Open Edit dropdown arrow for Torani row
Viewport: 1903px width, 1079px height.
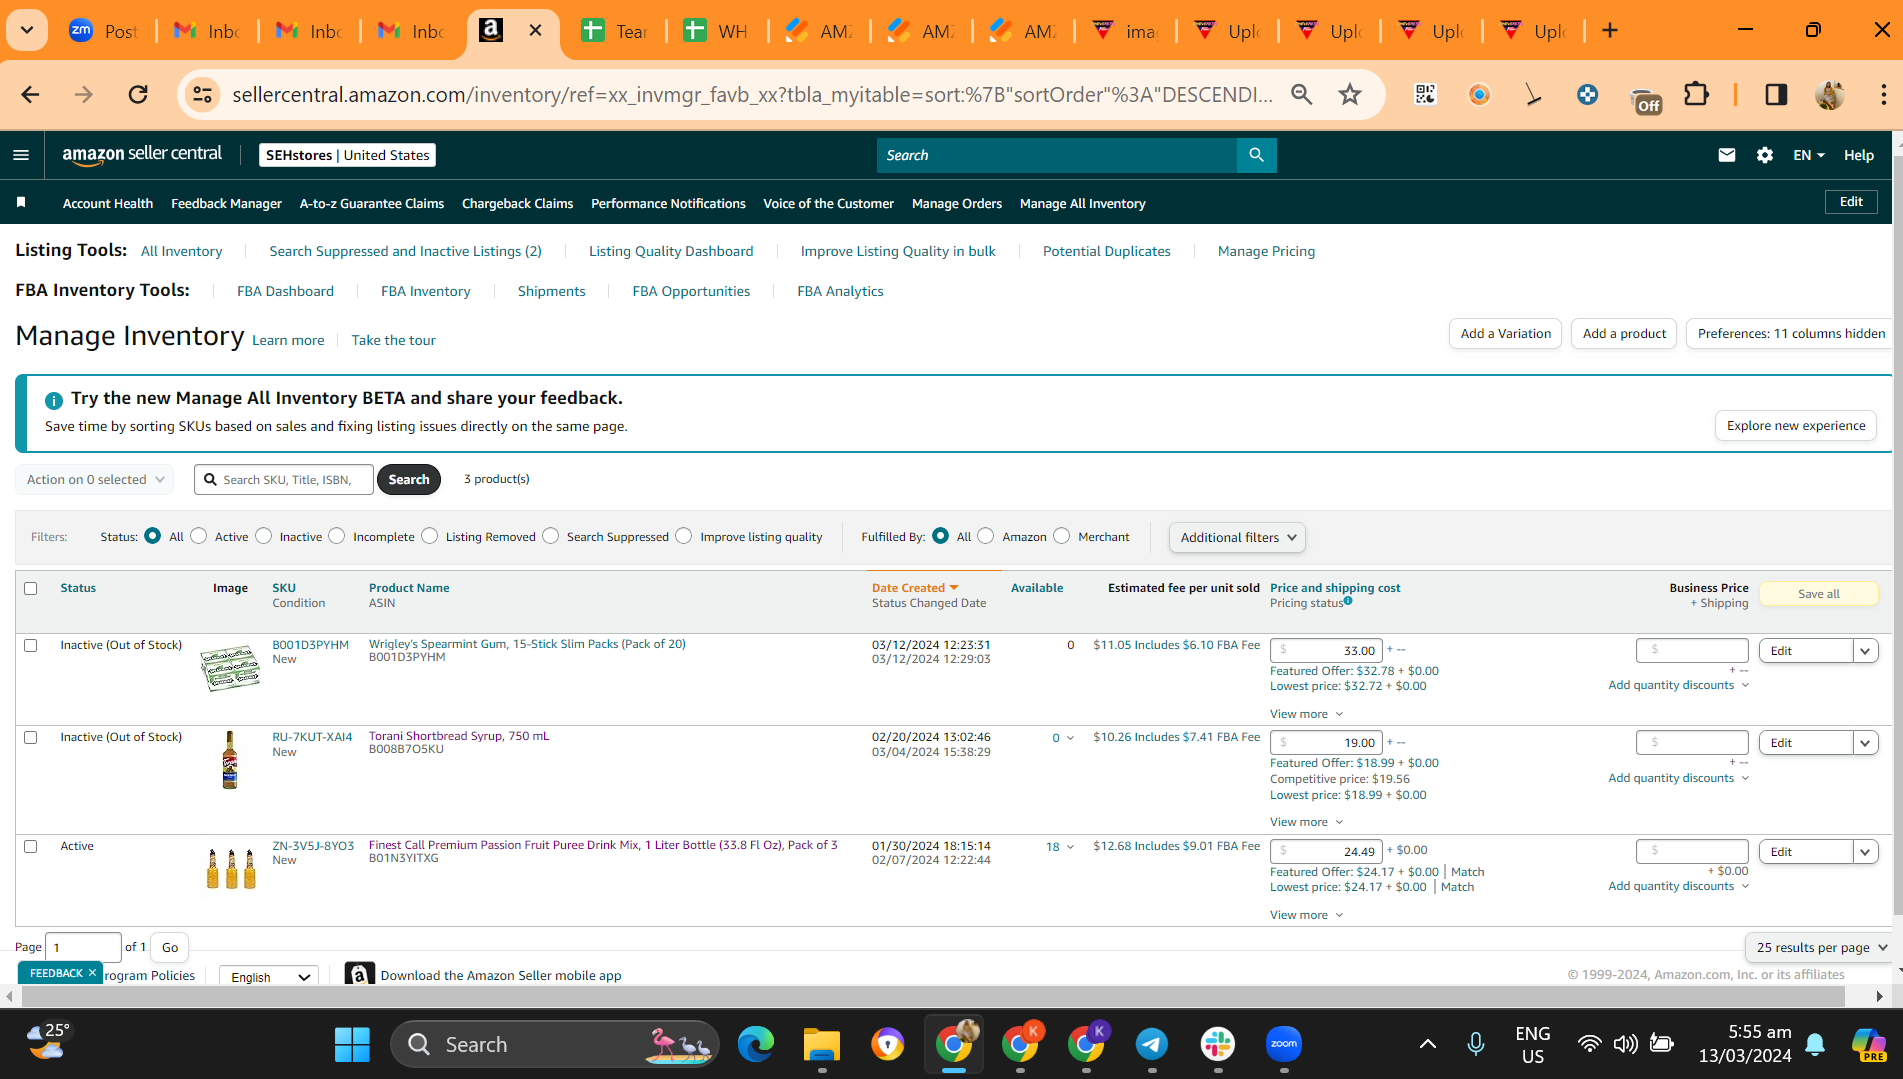pos(1865,743)
